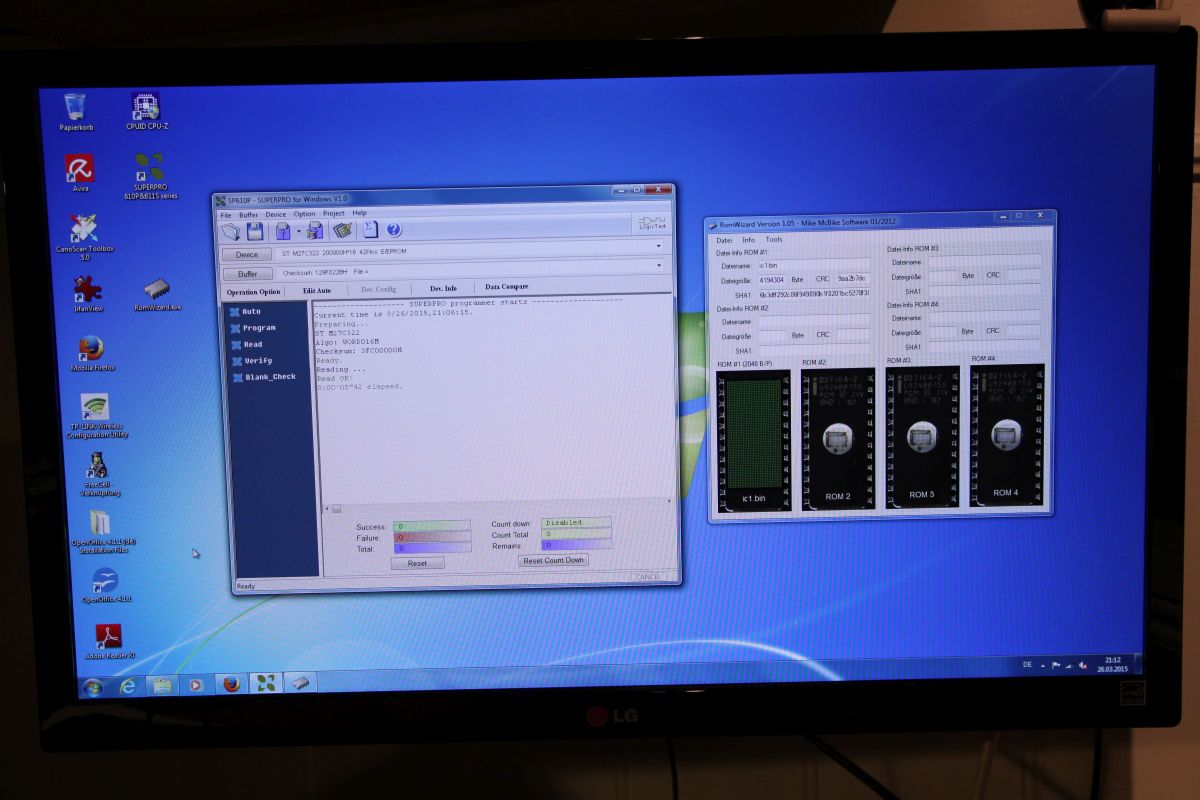This screenshot has height=800, width=1200.
Task: Click the ROM 2 chip image
Action: [x=837, y=439]
